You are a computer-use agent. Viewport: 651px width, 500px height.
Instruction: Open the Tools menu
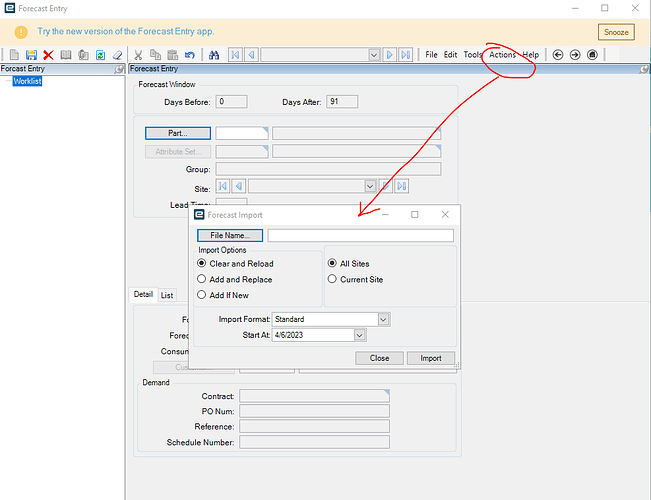click(x=472, y=55)
